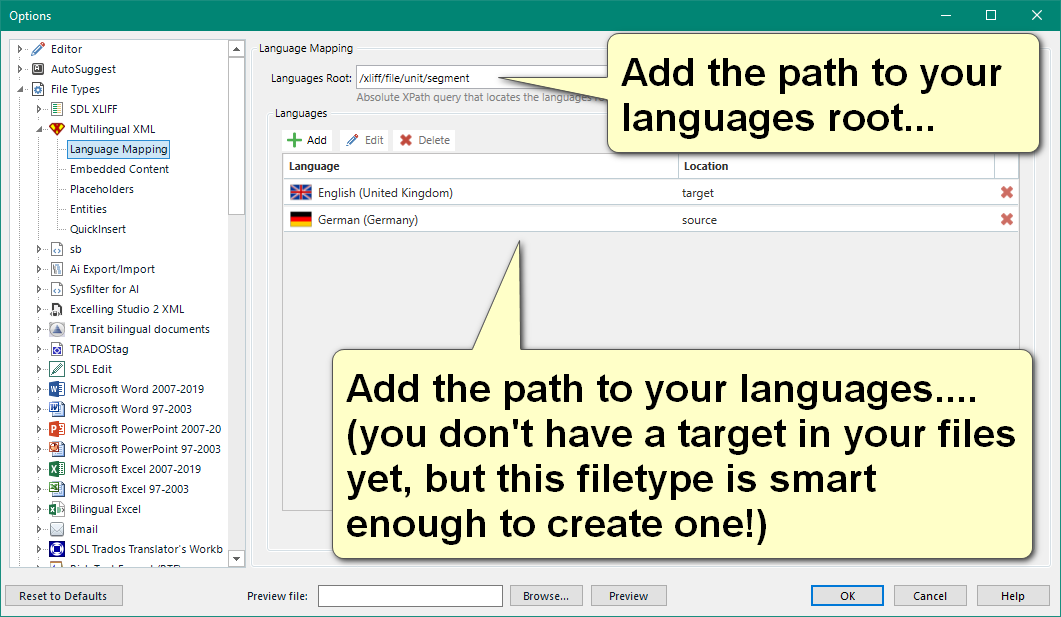Click the Preview file input field
Screen dimensions: 1061x617
click(x=410, y=596)
